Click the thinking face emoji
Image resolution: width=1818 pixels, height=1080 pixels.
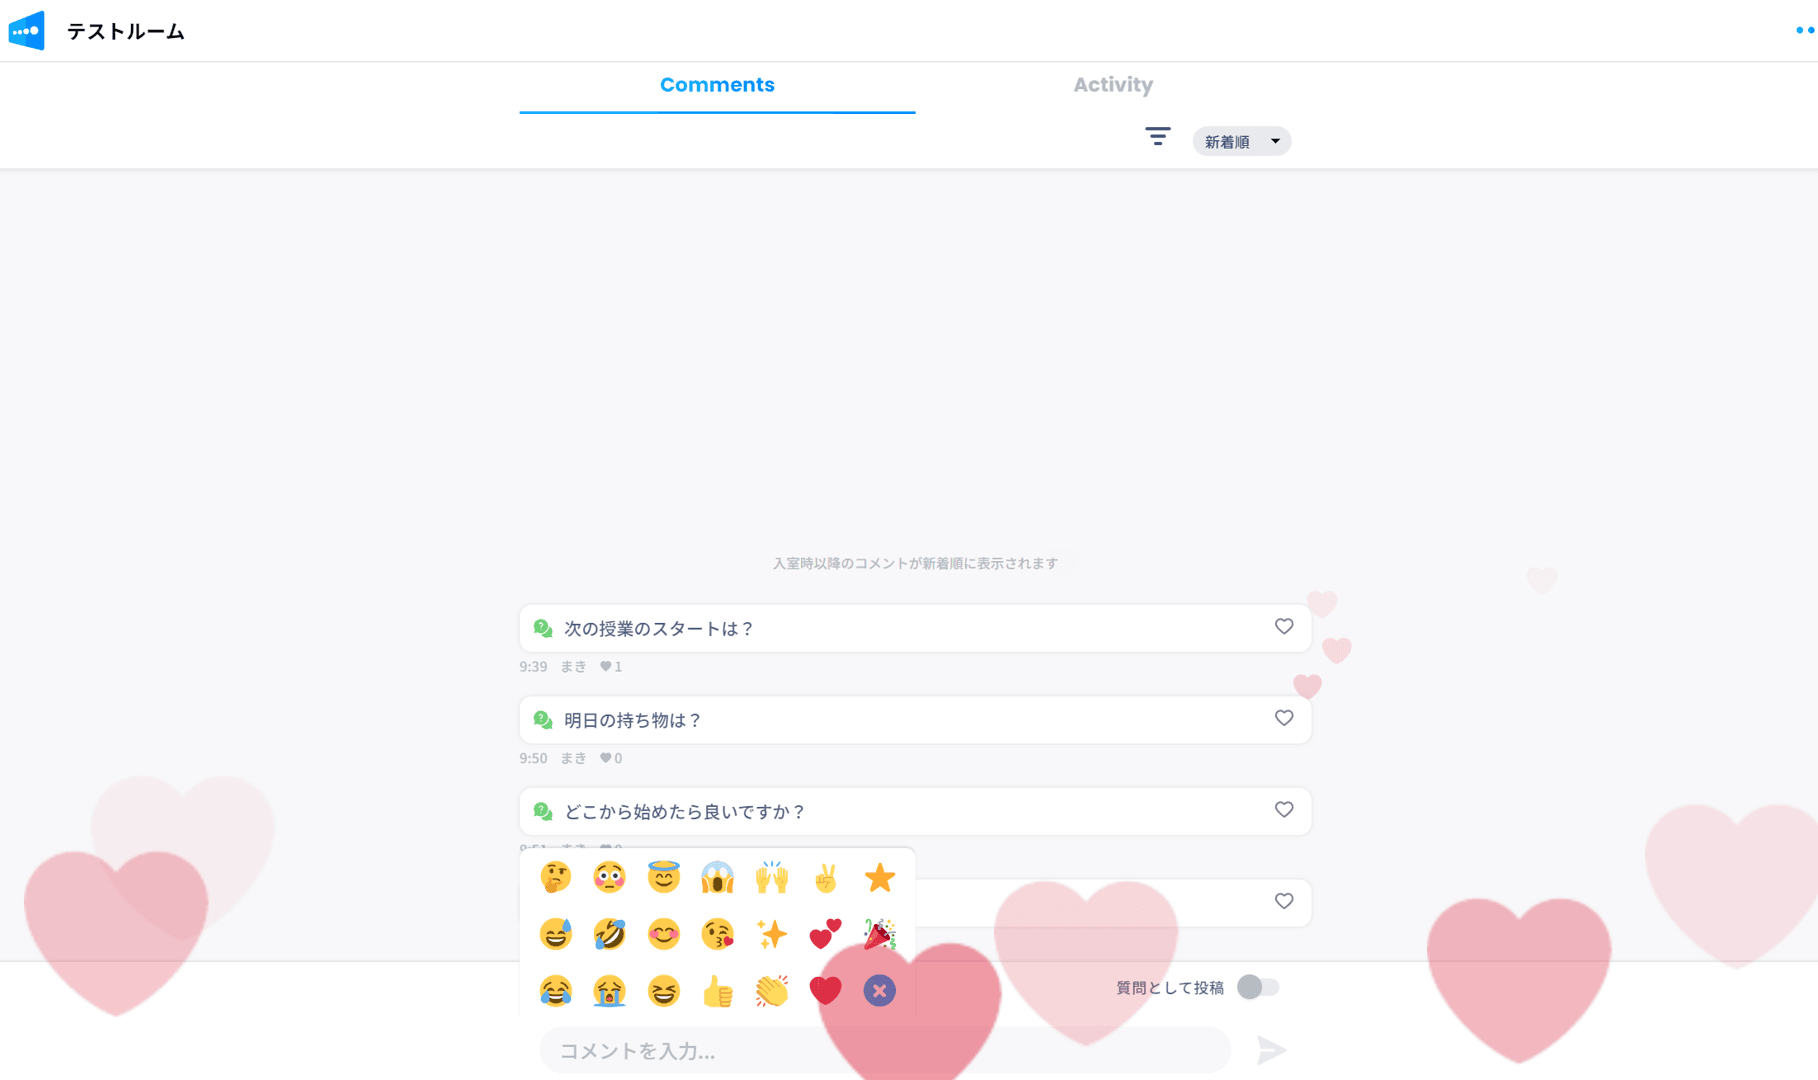(x=555, y=878)
